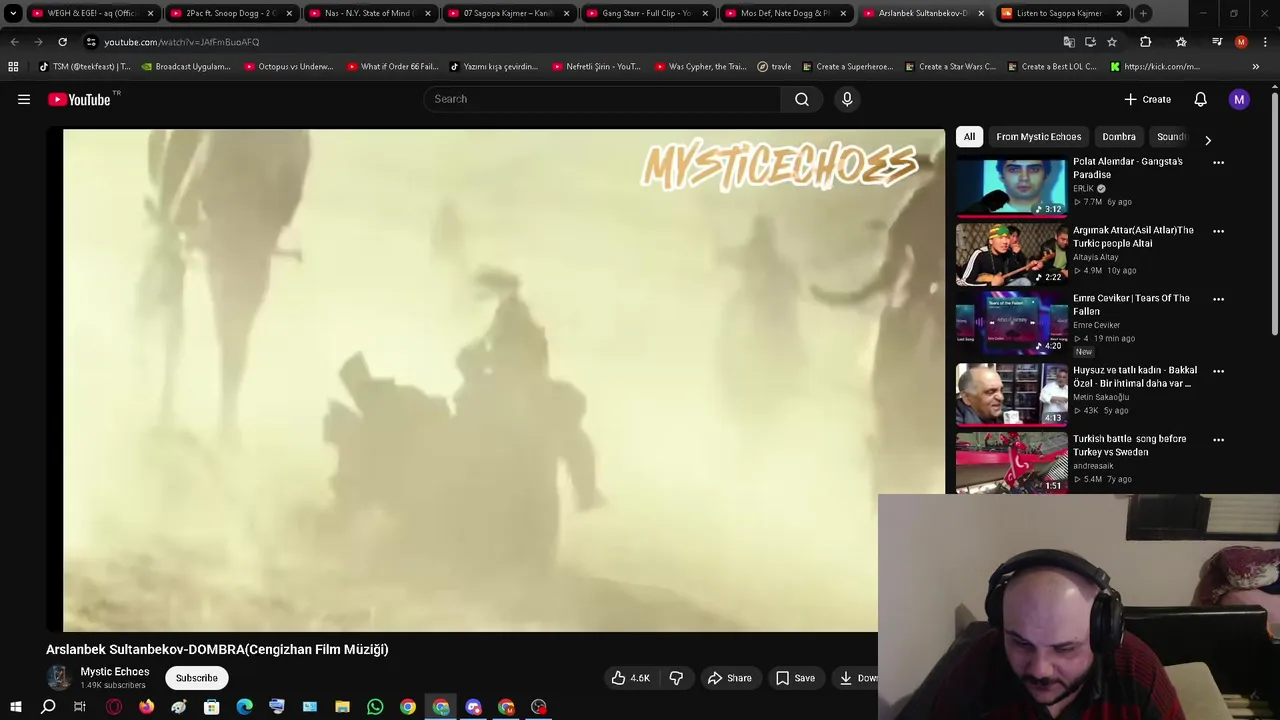Screen dimensions: 1280x720
Task: Save video to a playlist
Action: [x=796, y=678]
